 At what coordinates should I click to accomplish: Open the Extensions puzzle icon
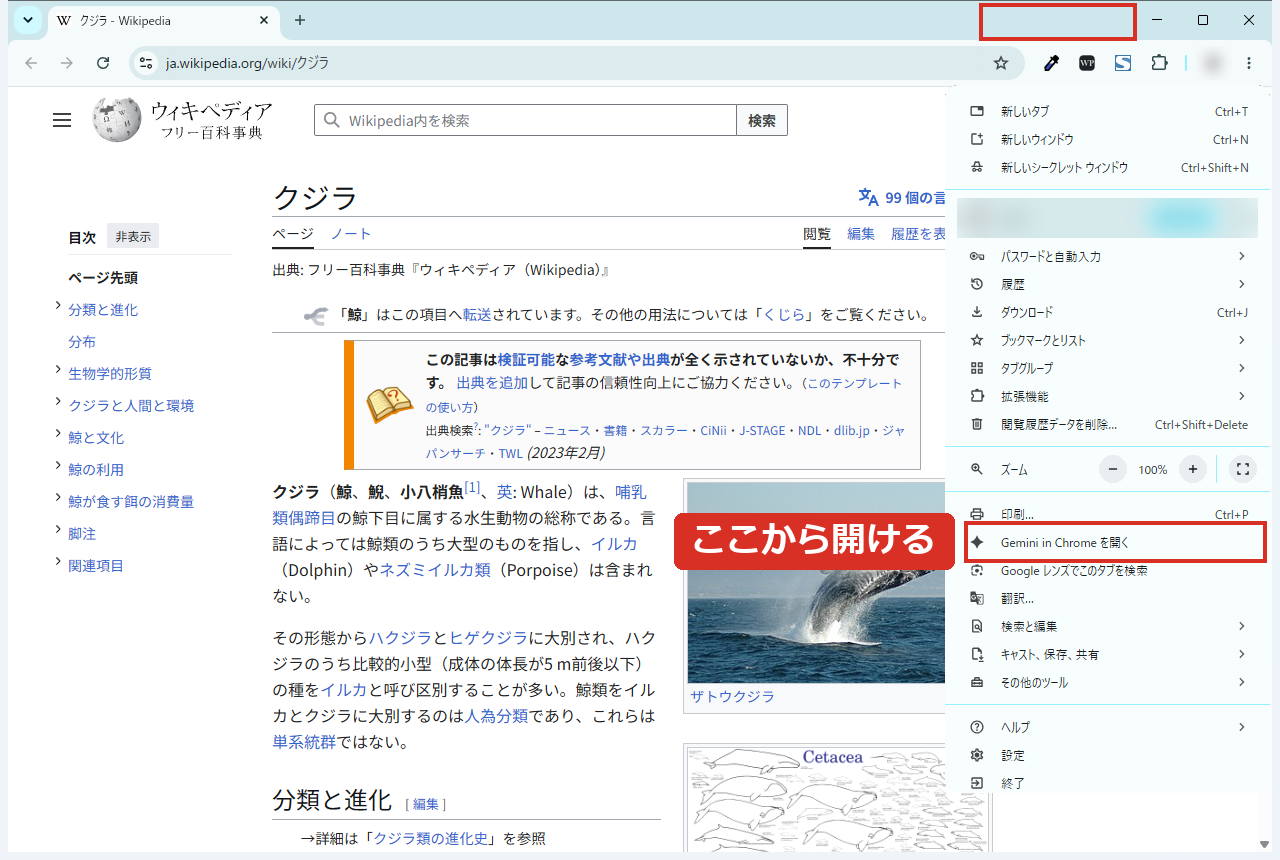pos(1159,63)
